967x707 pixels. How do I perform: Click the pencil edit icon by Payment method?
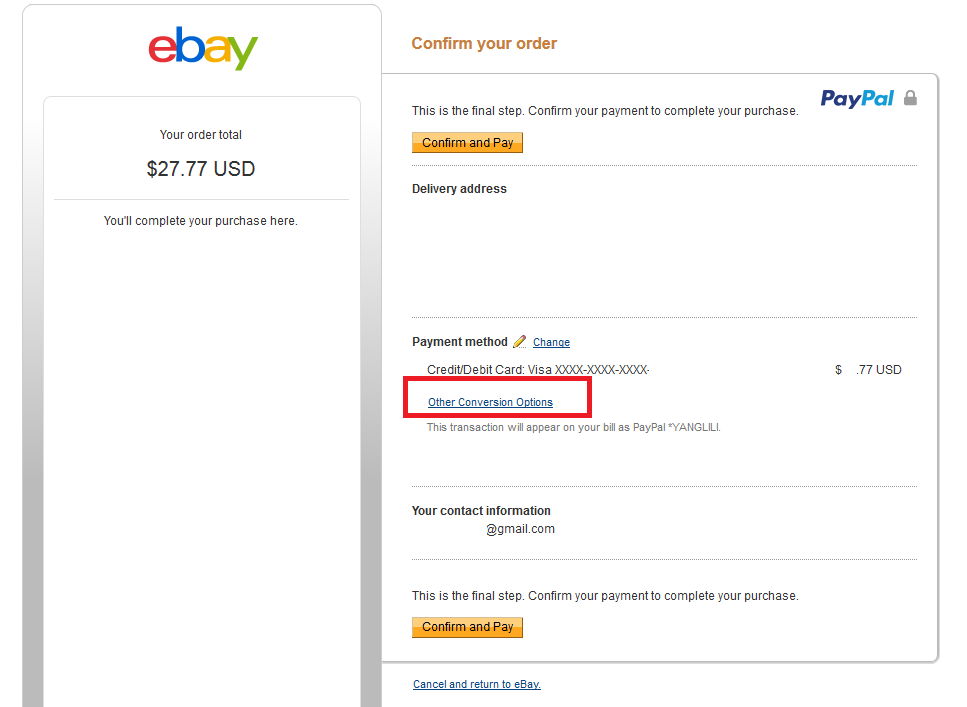click(x=520, y=342)
